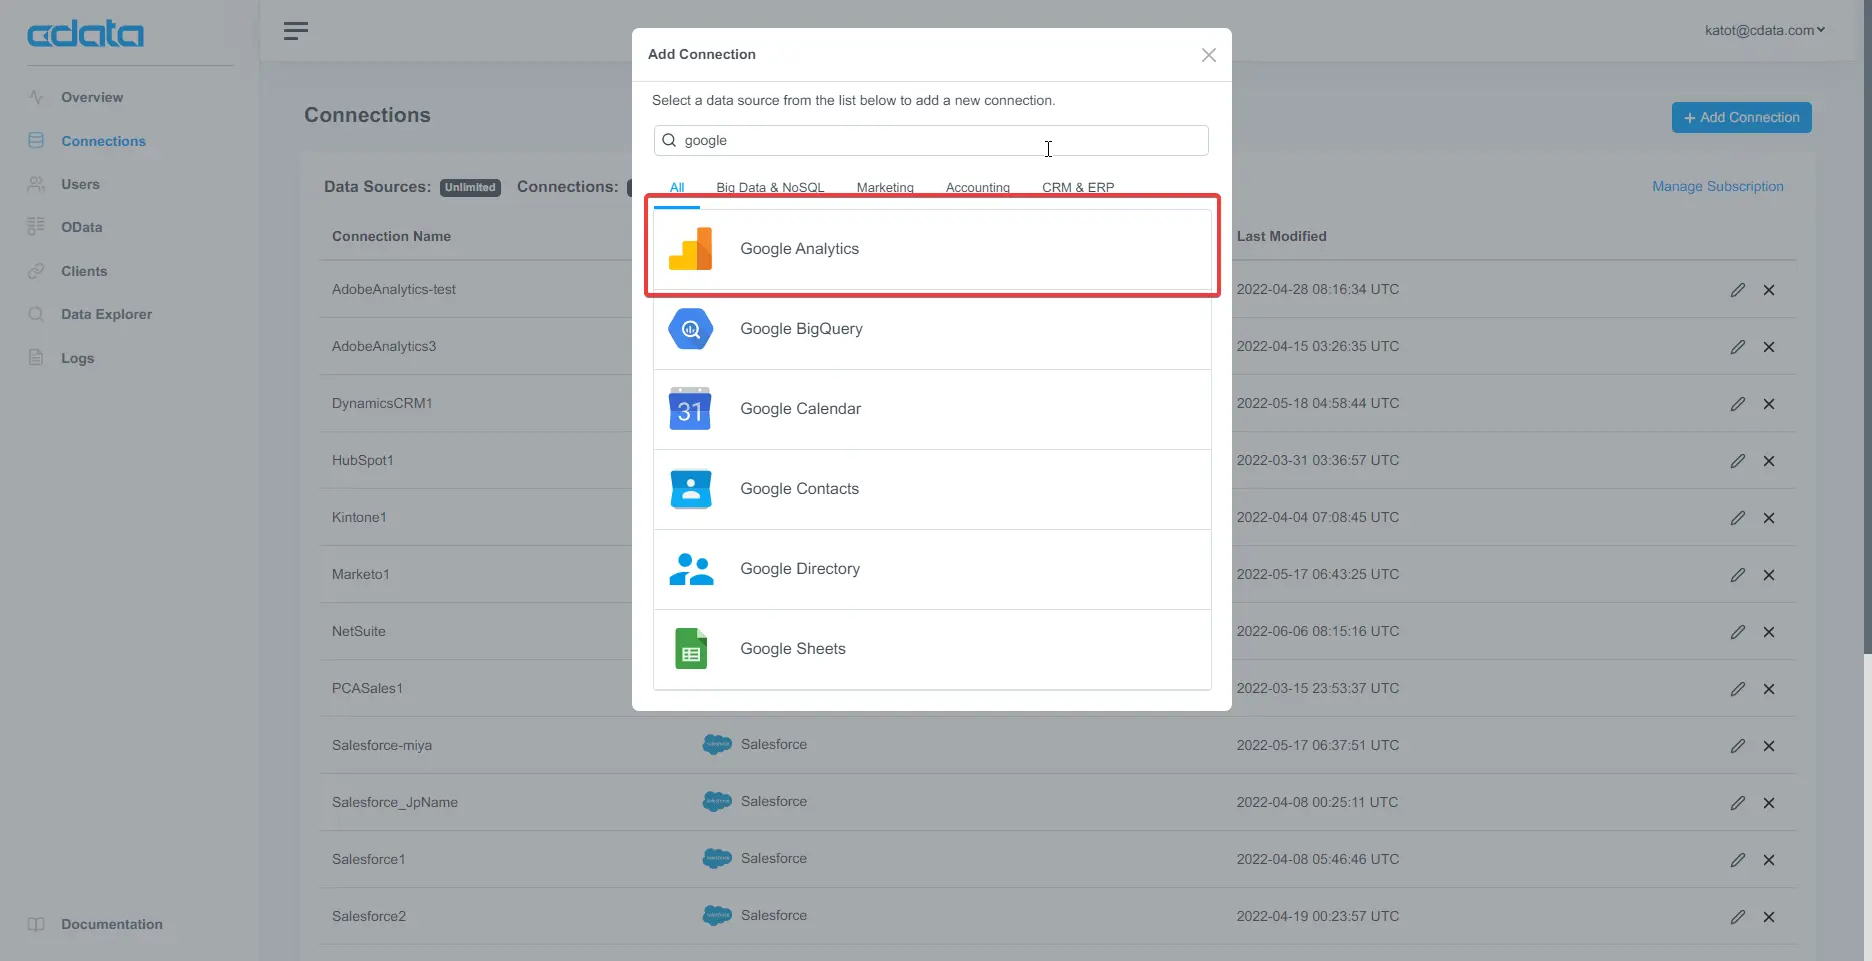Image resolution: width=1872 pixels, height=961 pixels.
Task: Toggle the hamburger menu icon
Action: point(296,31)
